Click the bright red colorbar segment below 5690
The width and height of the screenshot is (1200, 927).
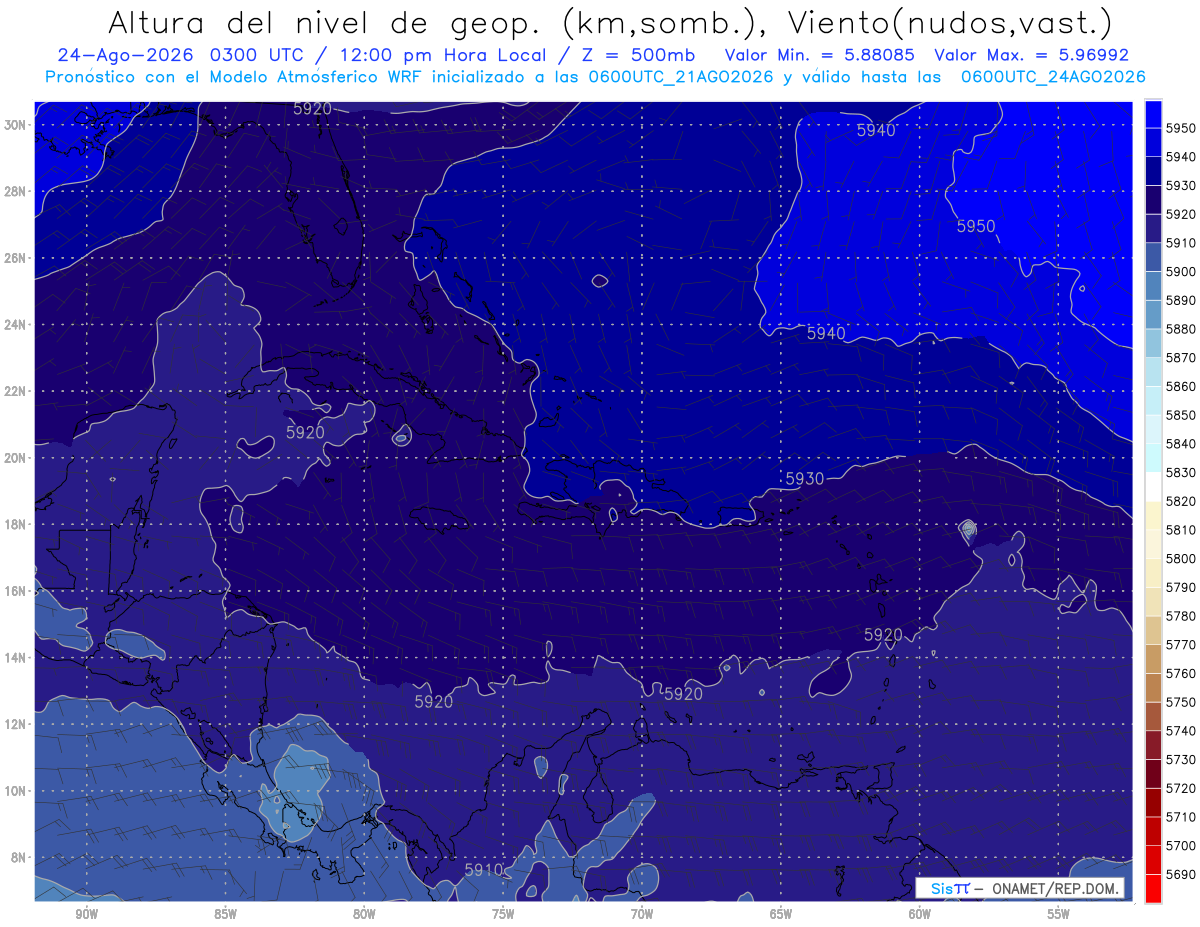[x=1153, y=888]
